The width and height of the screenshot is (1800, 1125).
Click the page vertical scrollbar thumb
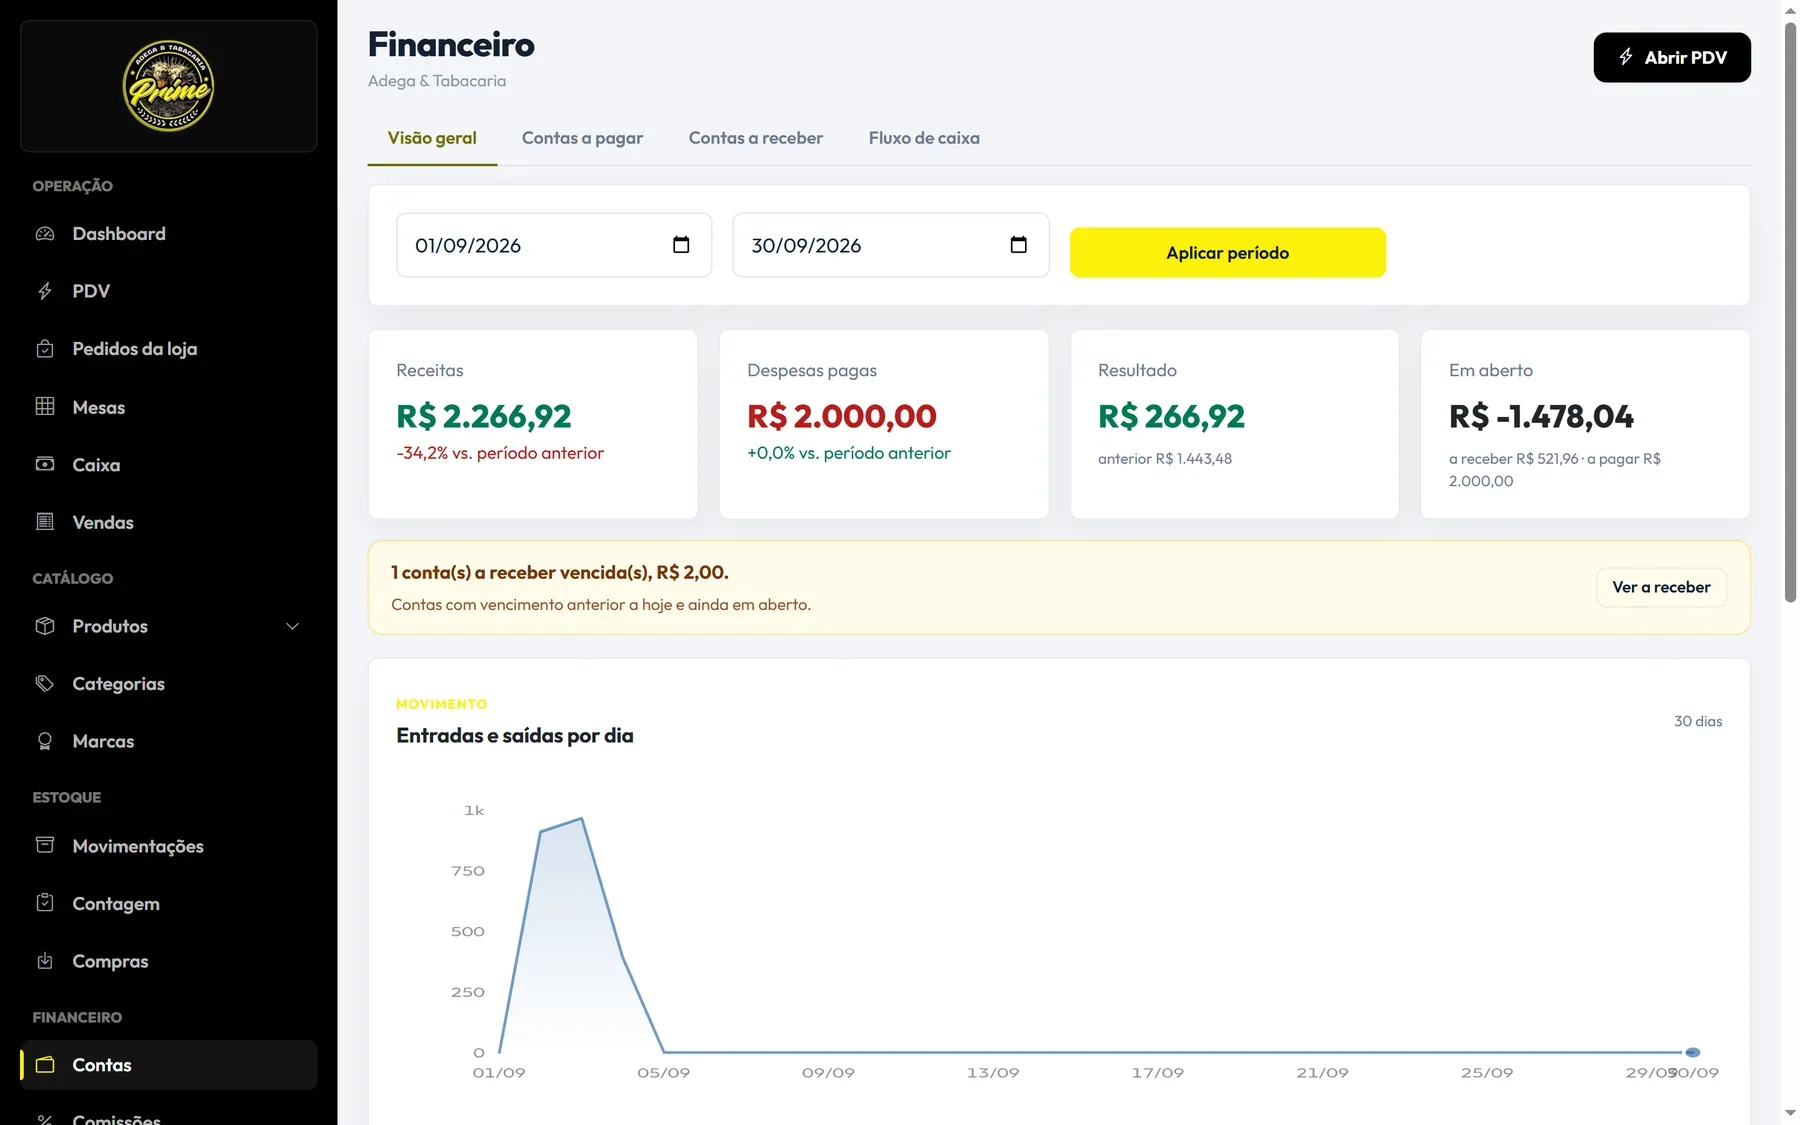[1790, 312]
